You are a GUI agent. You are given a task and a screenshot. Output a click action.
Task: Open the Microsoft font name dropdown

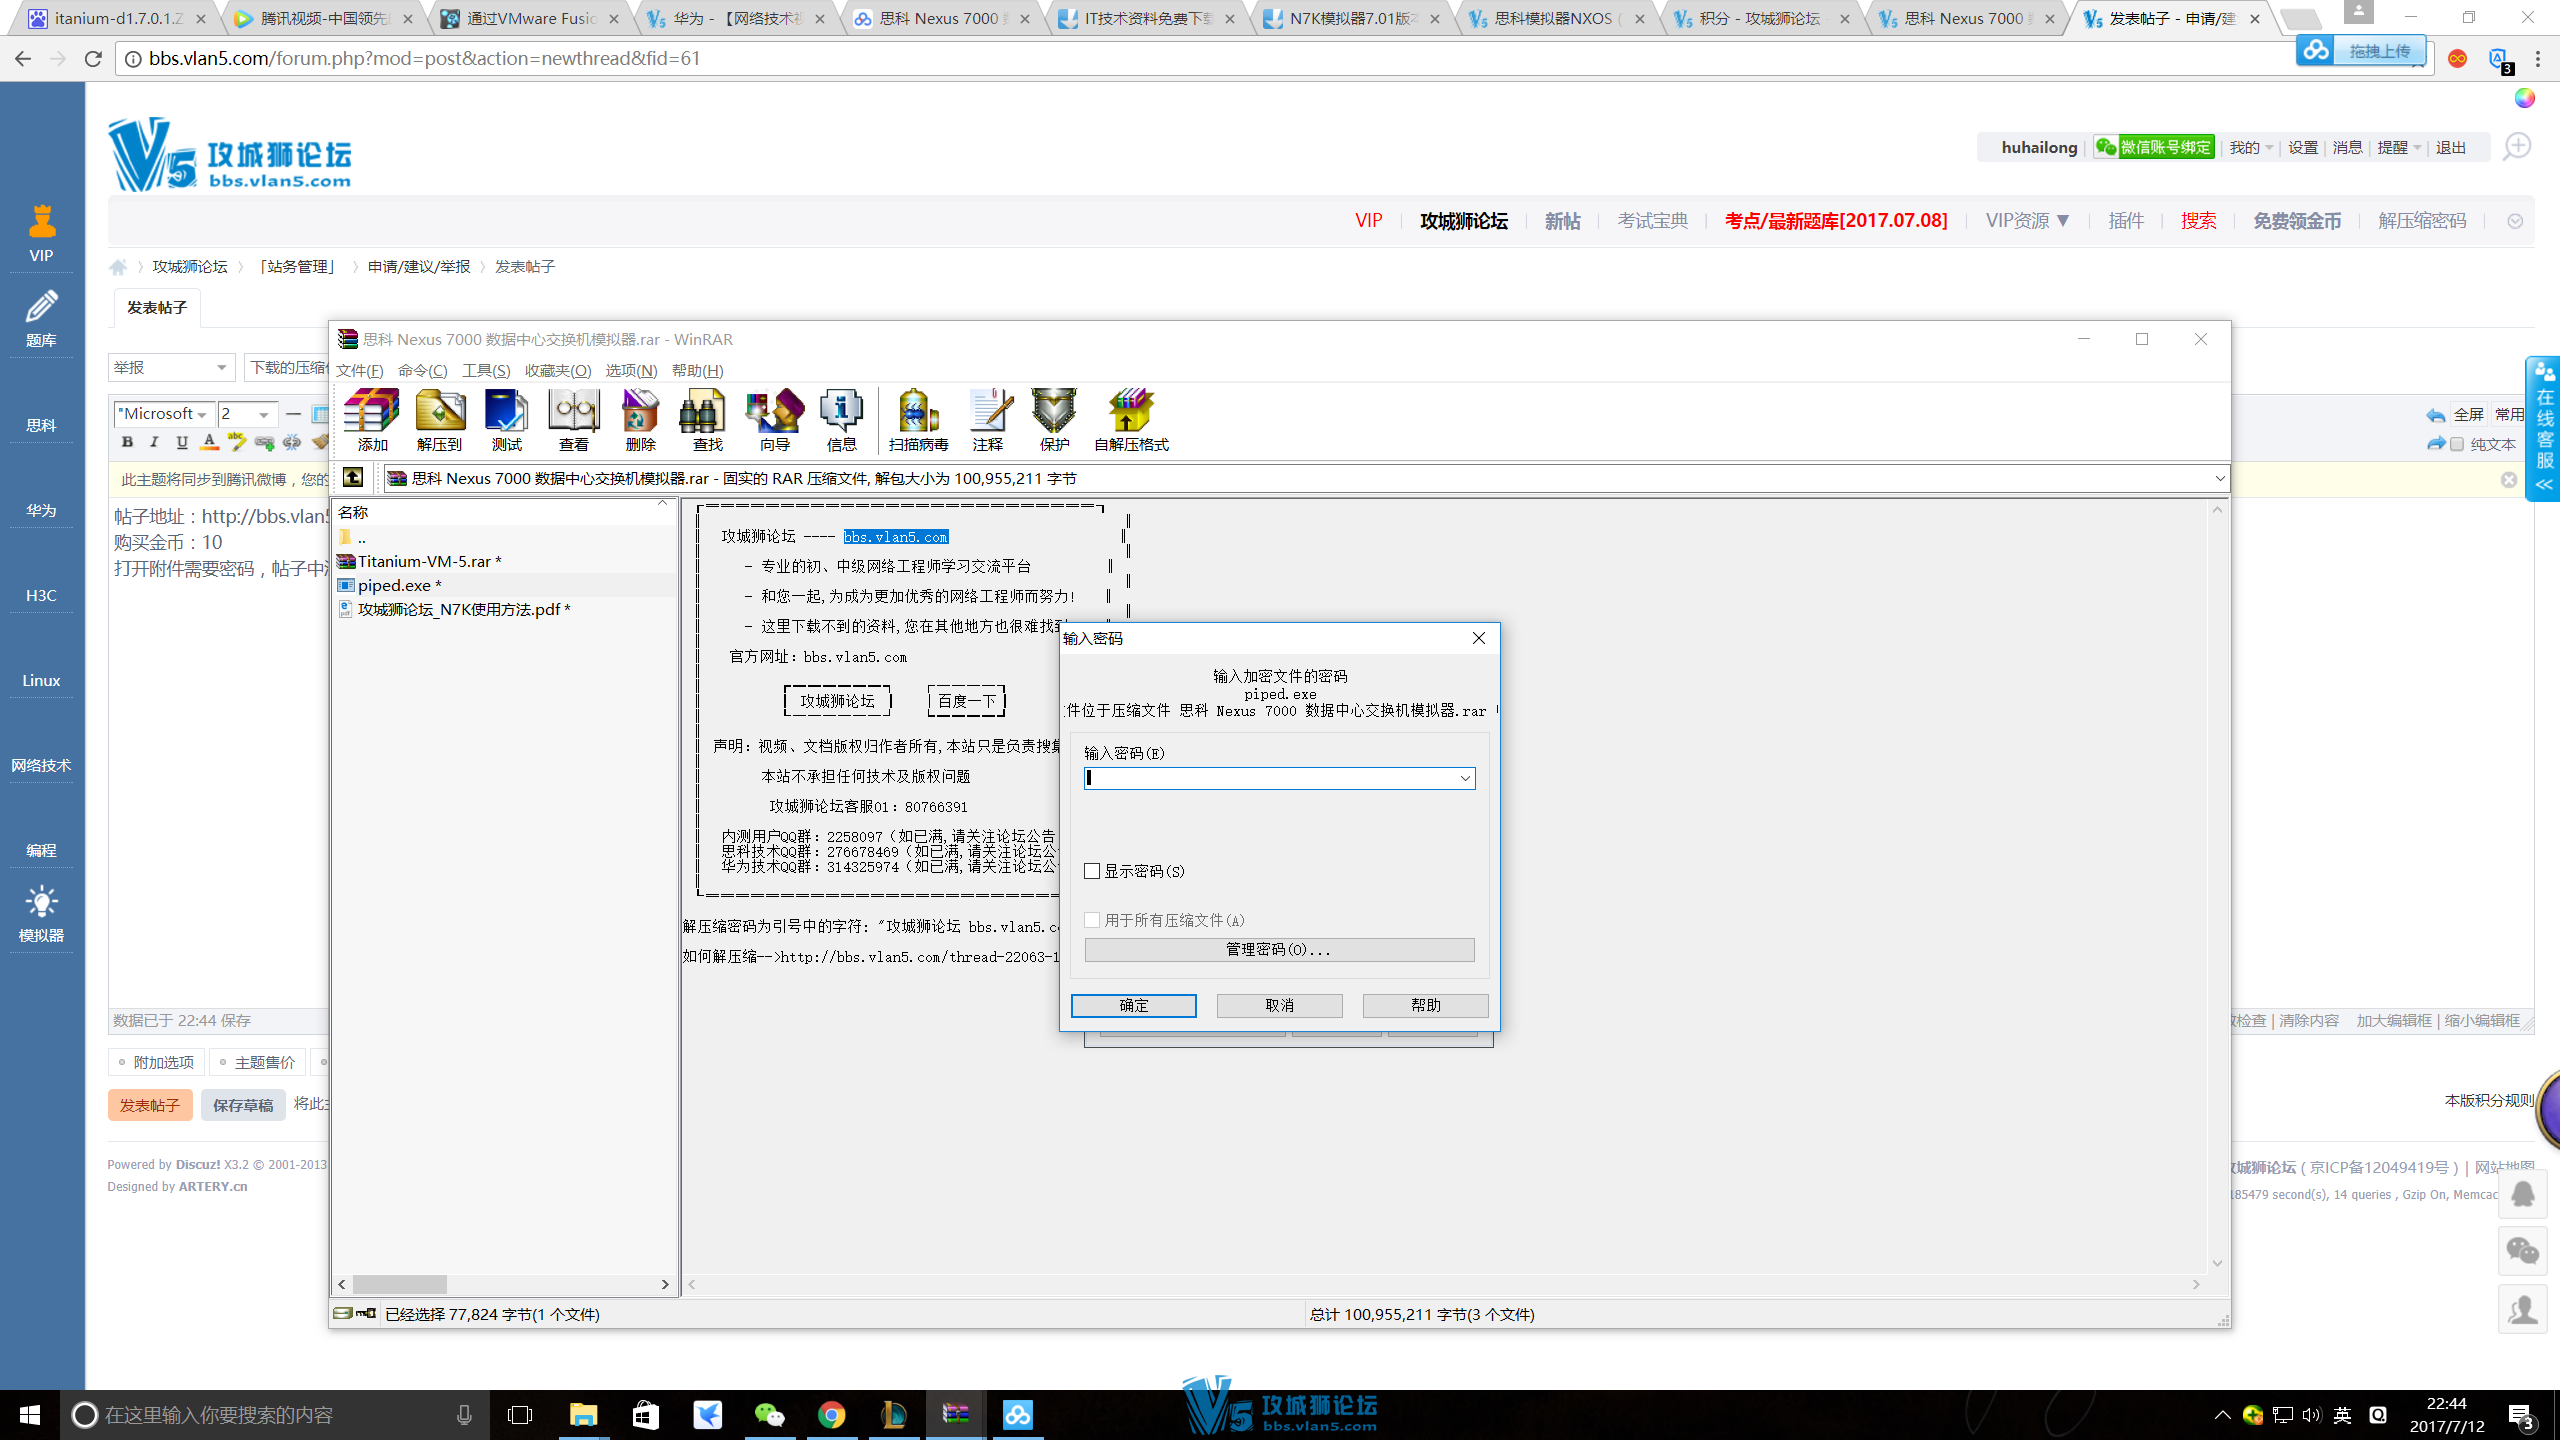[x=163, y=414]
